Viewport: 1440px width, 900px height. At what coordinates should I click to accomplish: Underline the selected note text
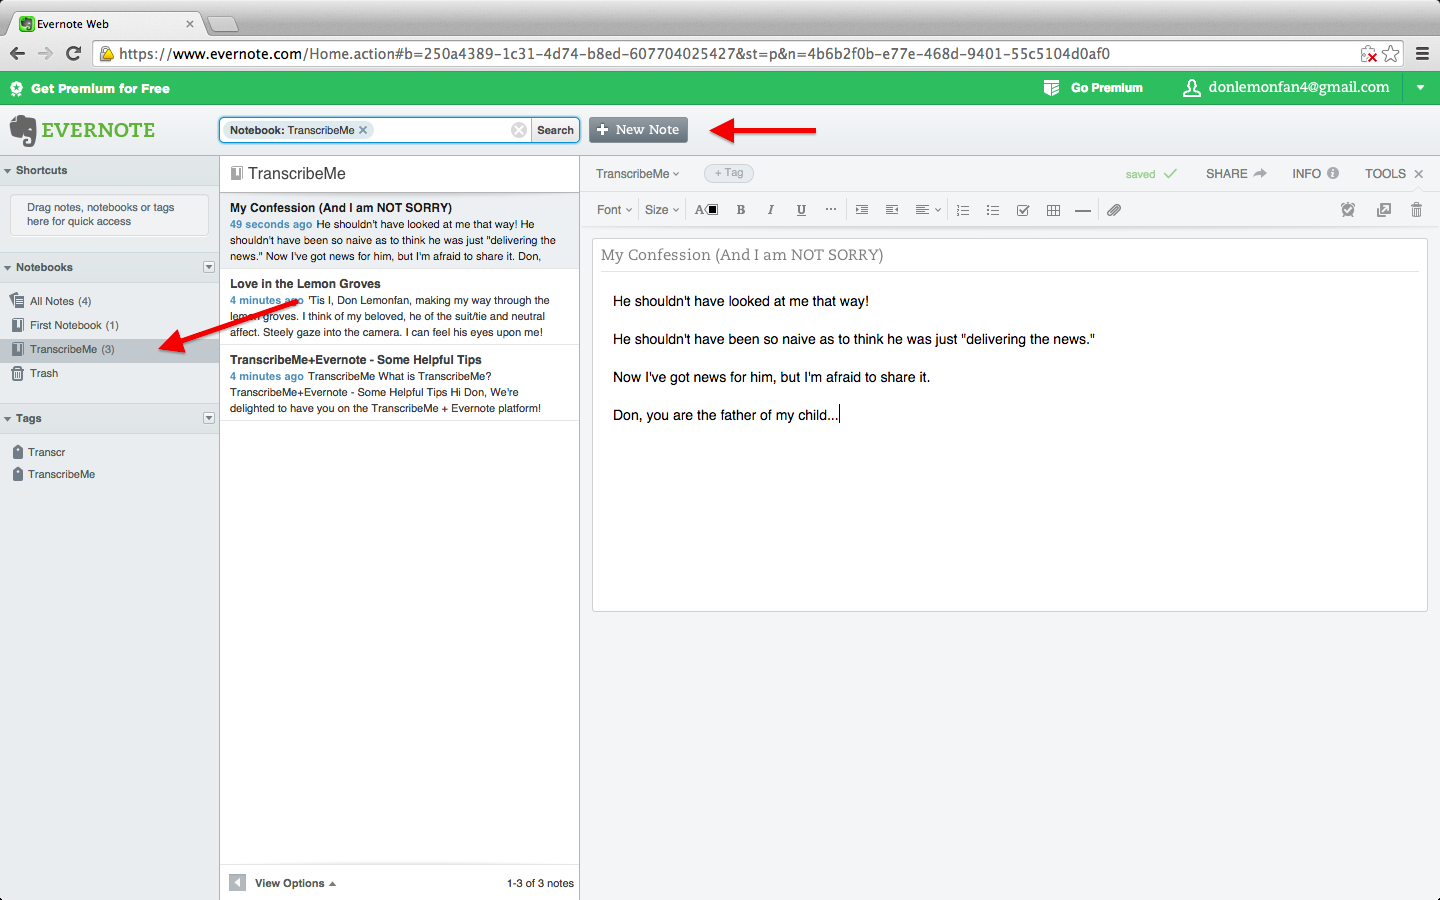coord(801,210)
